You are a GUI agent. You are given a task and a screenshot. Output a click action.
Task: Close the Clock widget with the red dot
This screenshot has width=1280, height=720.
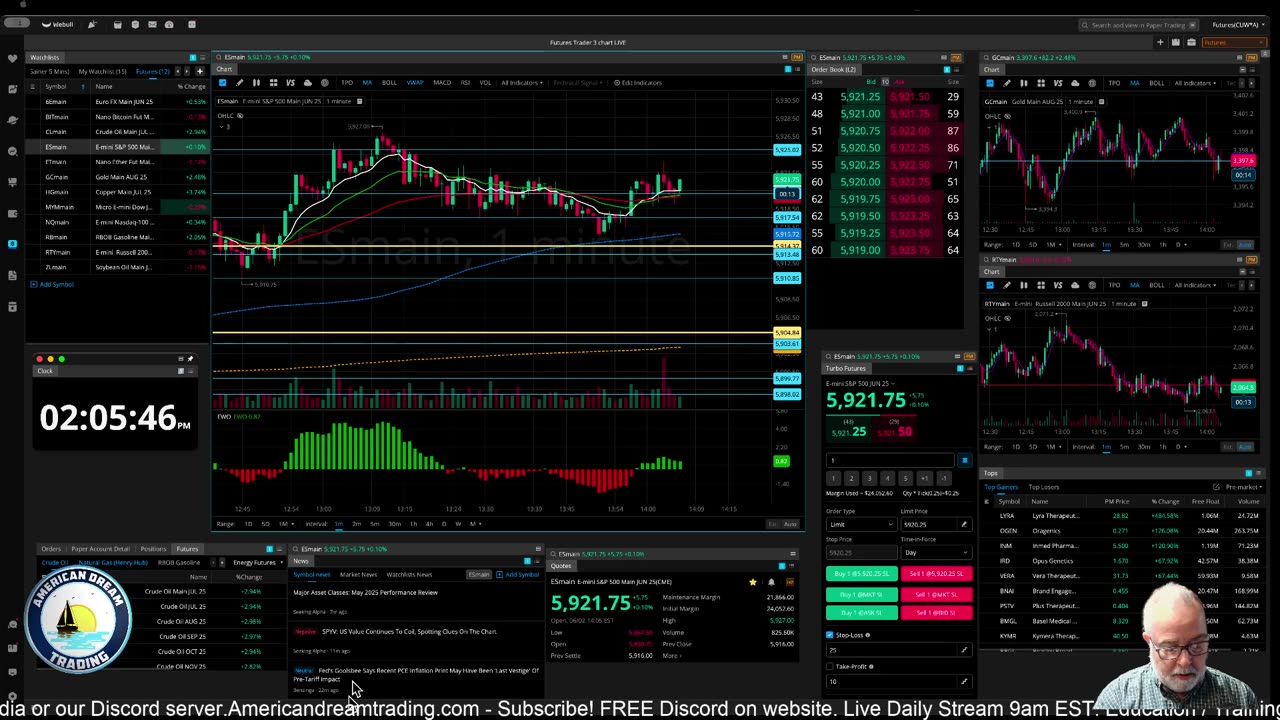[x=39, y=359]
